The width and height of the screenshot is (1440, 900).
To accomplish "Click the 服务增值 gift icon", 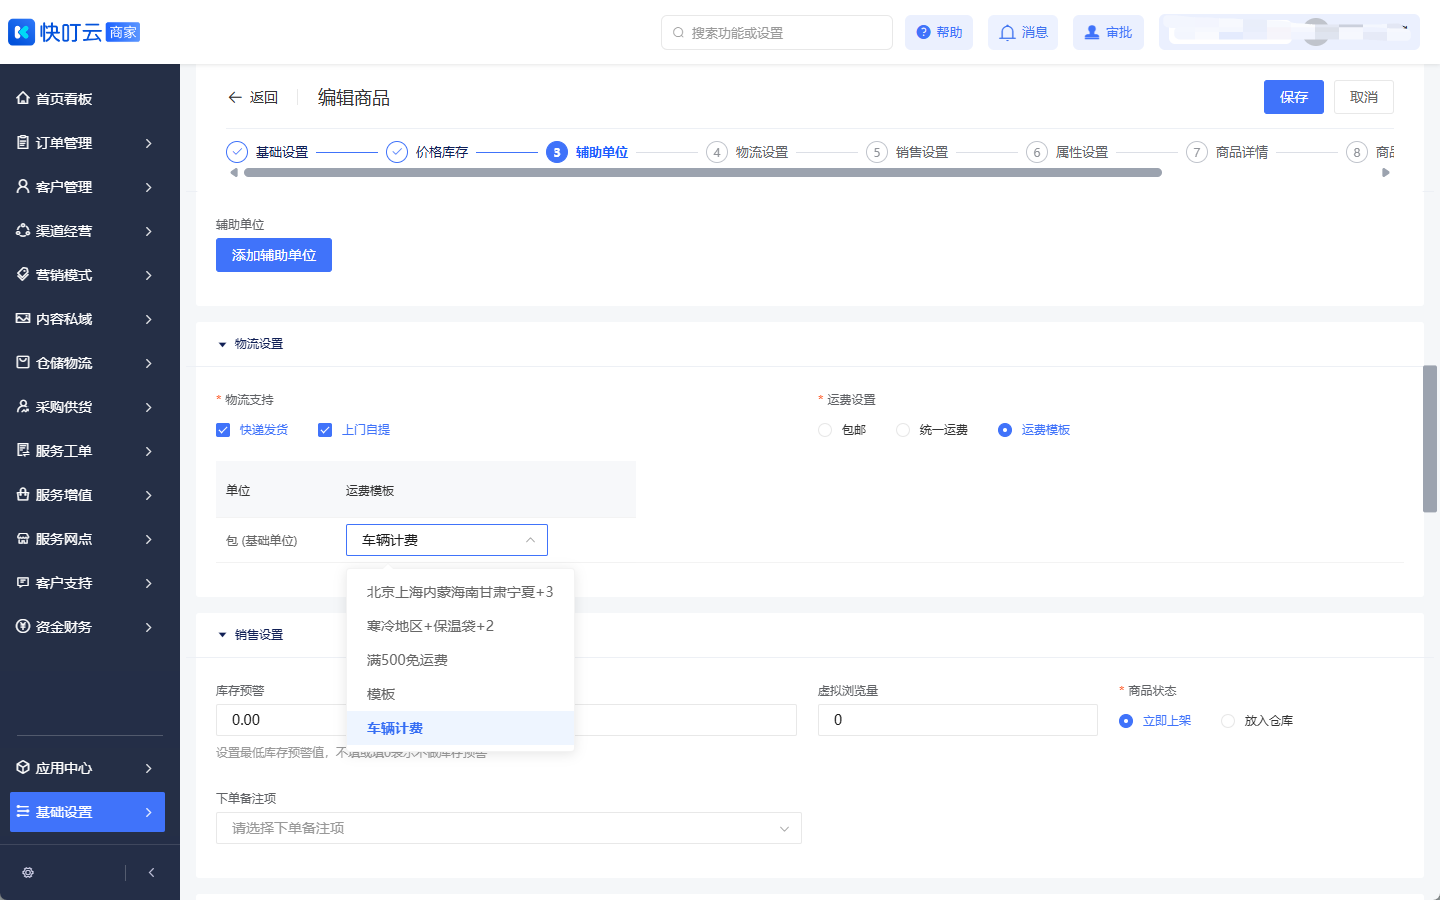I will coord(23,494).
